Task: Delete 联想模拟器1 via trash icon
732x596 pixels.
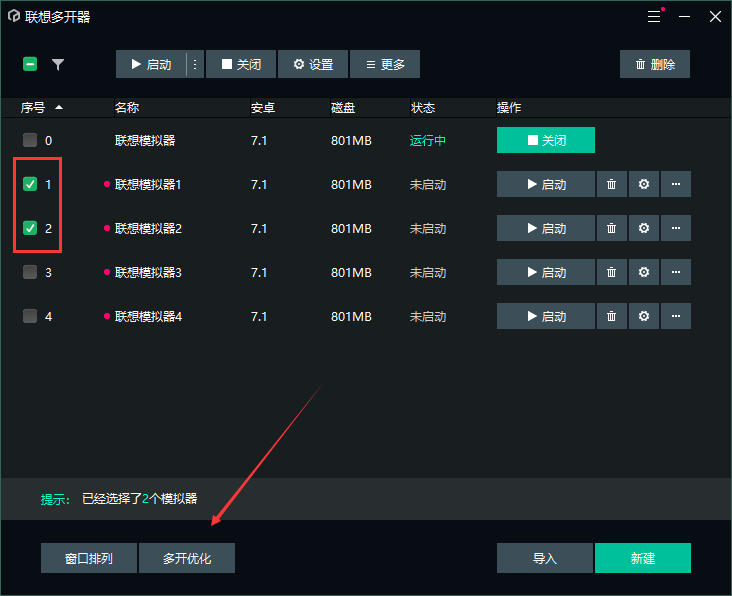Action: pos(612,184)
